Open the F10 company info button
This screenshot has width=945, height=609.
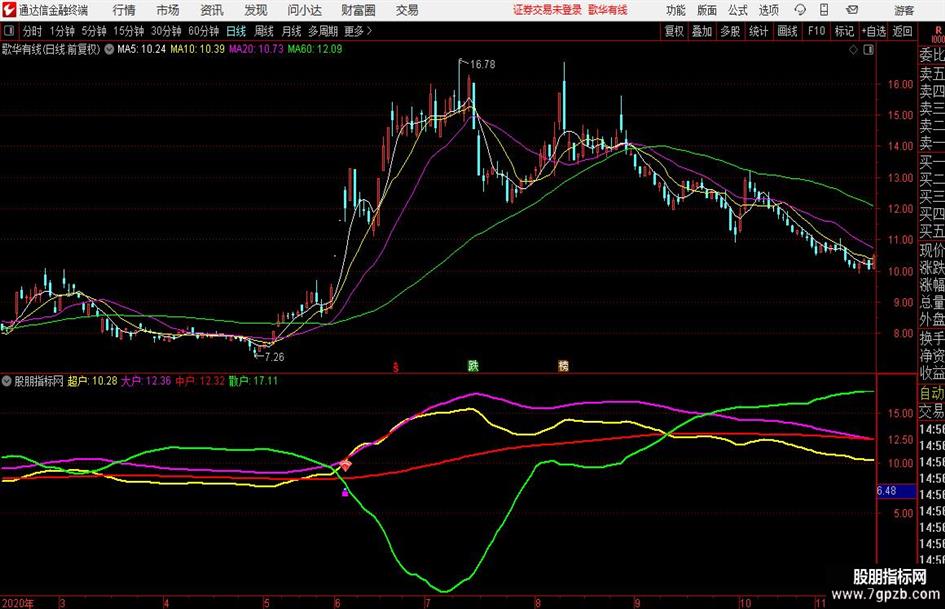(x=816, y=31)
